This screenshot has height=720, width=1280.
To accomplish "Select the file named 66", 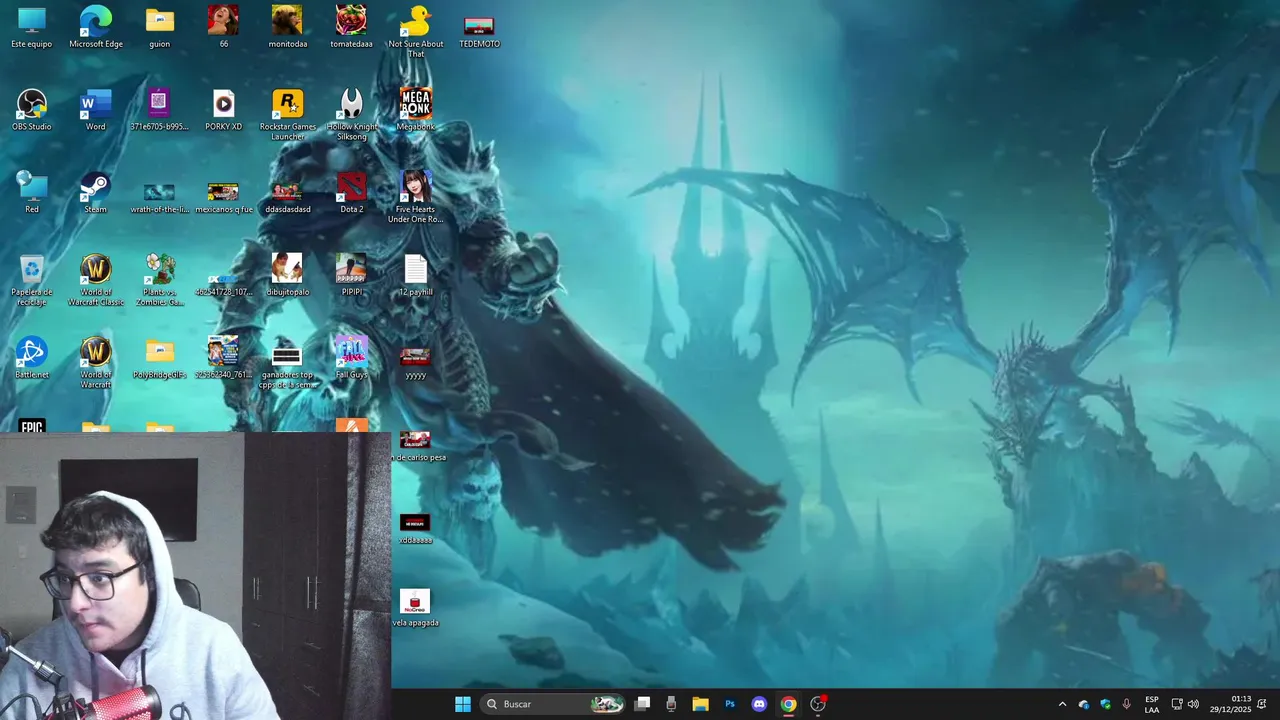I will click(223, 27).
